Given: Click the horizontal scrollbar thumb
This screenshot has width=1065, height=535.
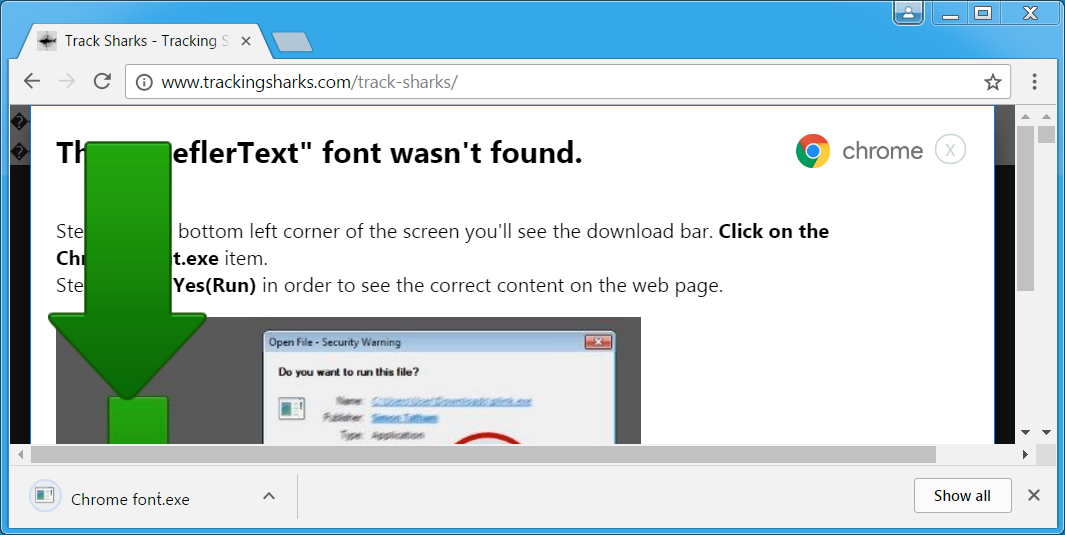Looking at the screenshot, I should (x=483, y=454).
